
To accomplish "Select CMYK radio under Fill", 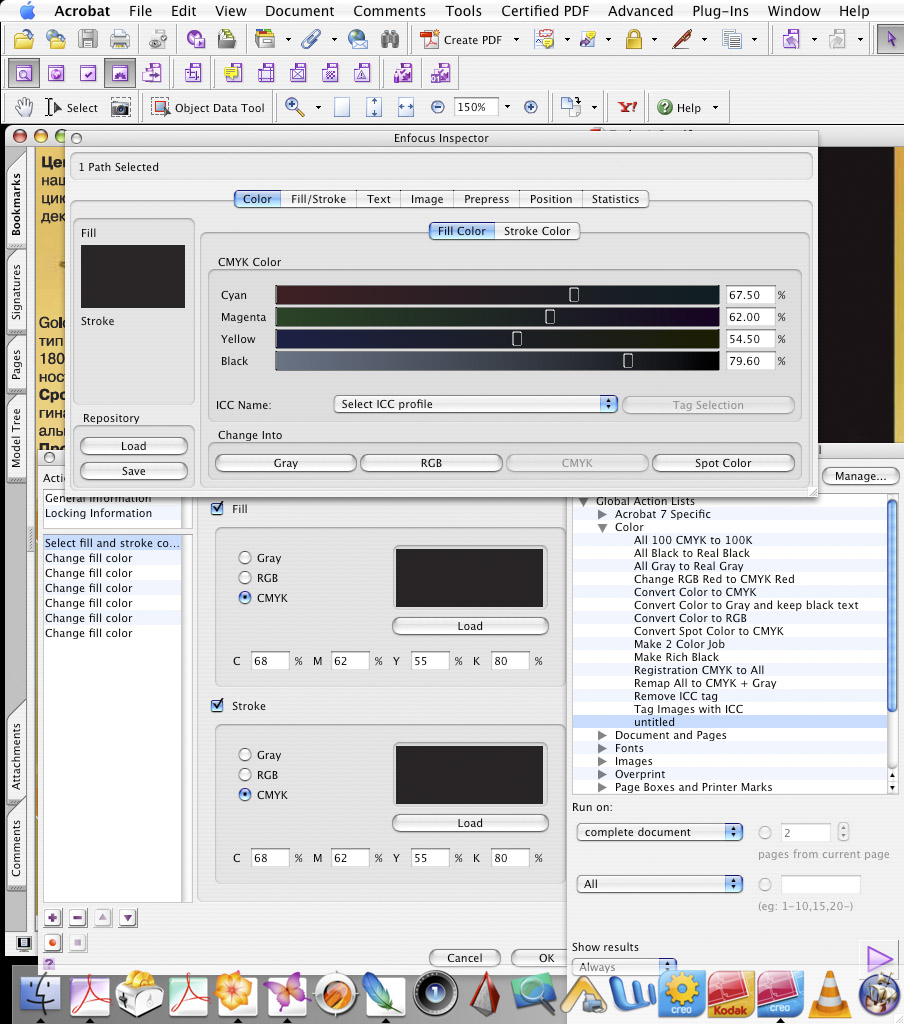I will (245, 597).
